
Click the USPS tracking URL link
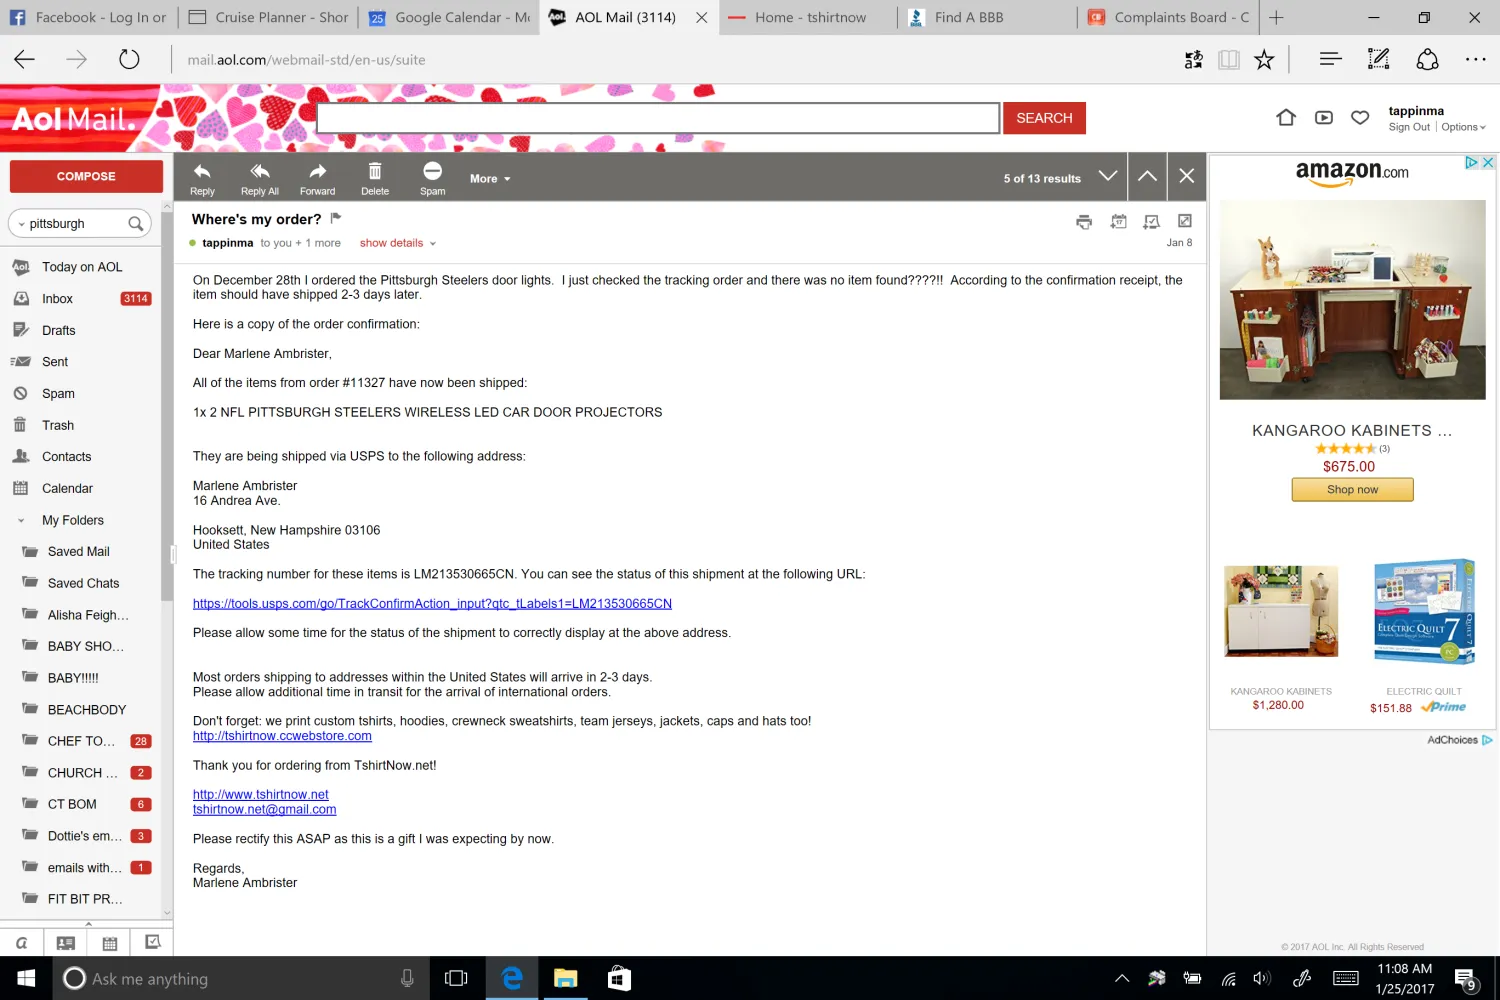[432, 604]
